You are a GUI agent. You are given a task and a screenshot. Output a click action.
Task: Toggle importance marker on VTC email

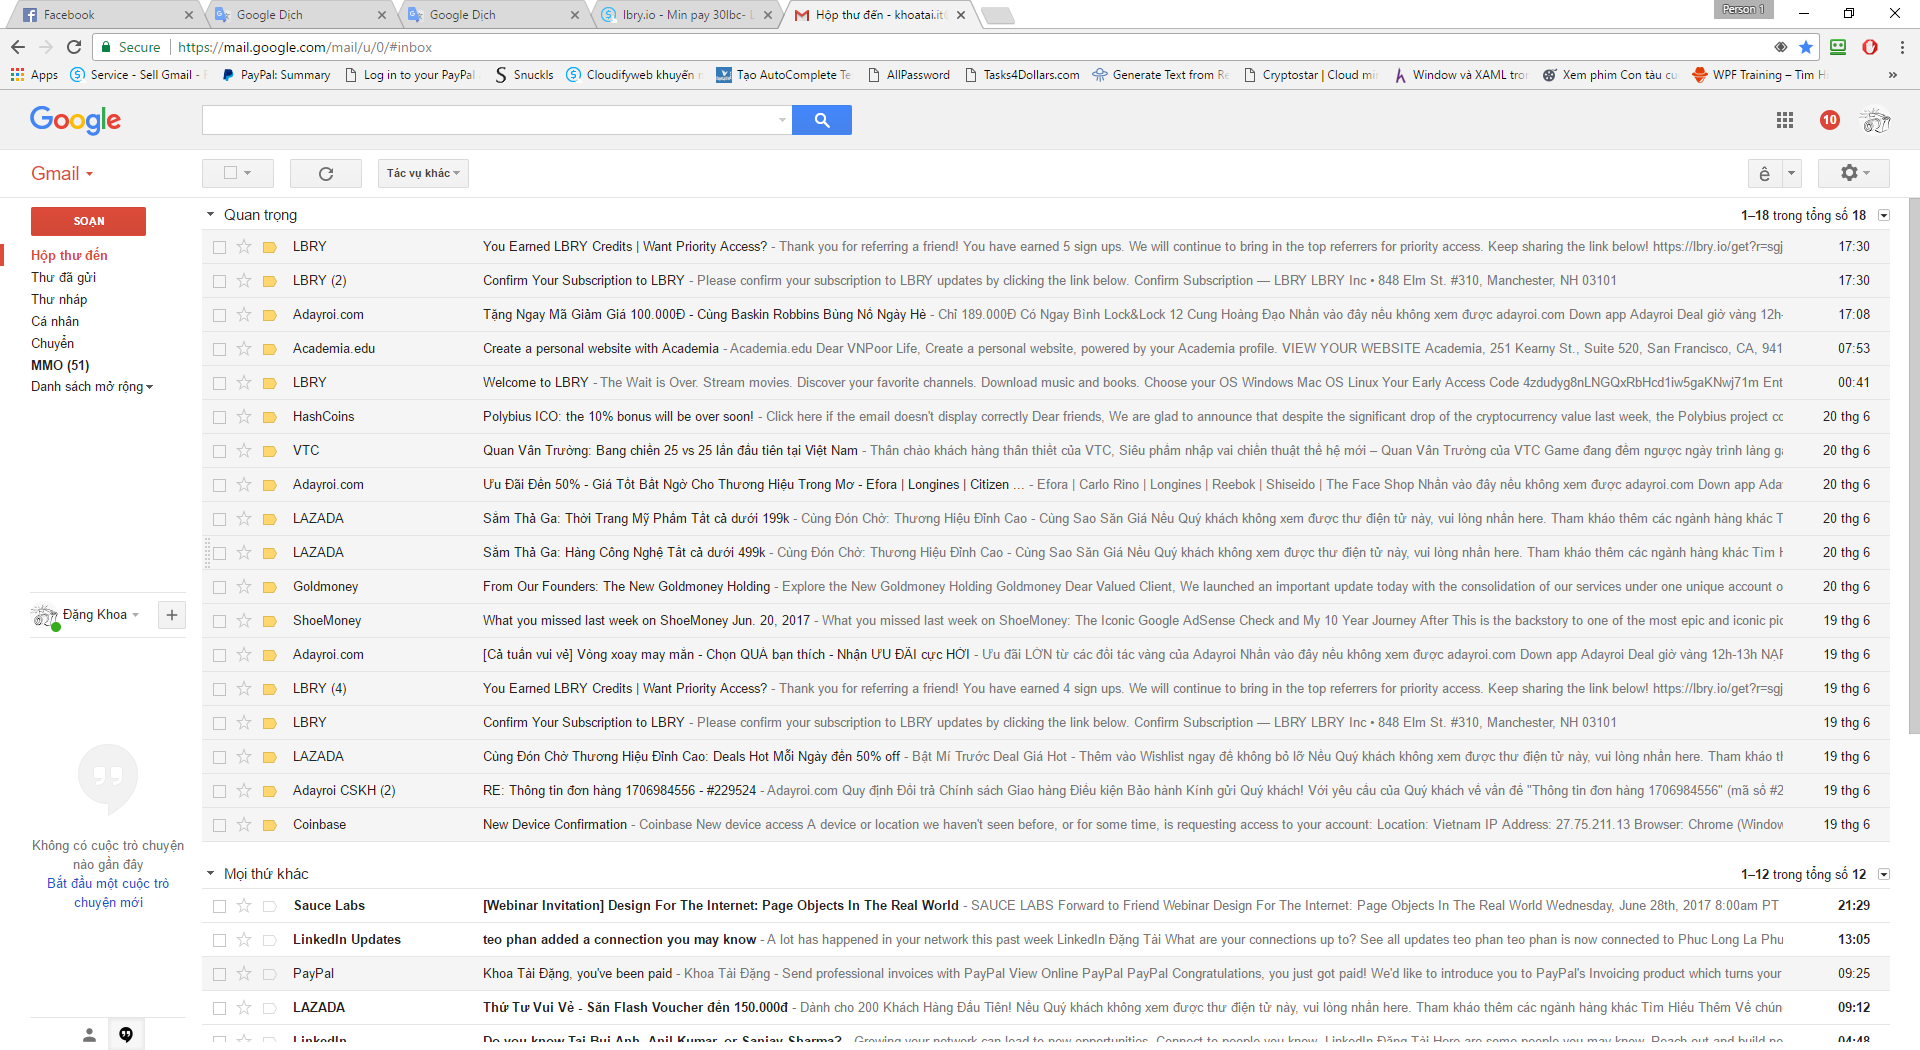(x=269, y=451)
